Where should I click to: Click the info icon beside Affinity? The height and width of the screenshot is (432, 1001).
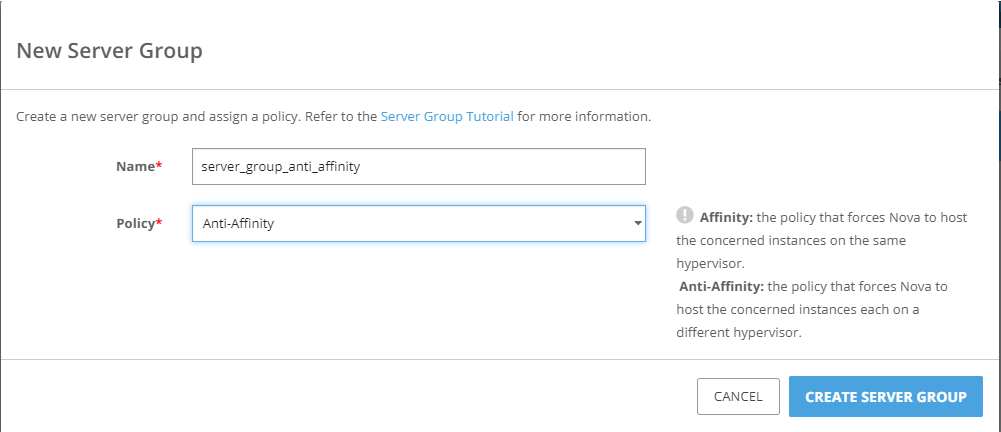(x=685, y=215)
